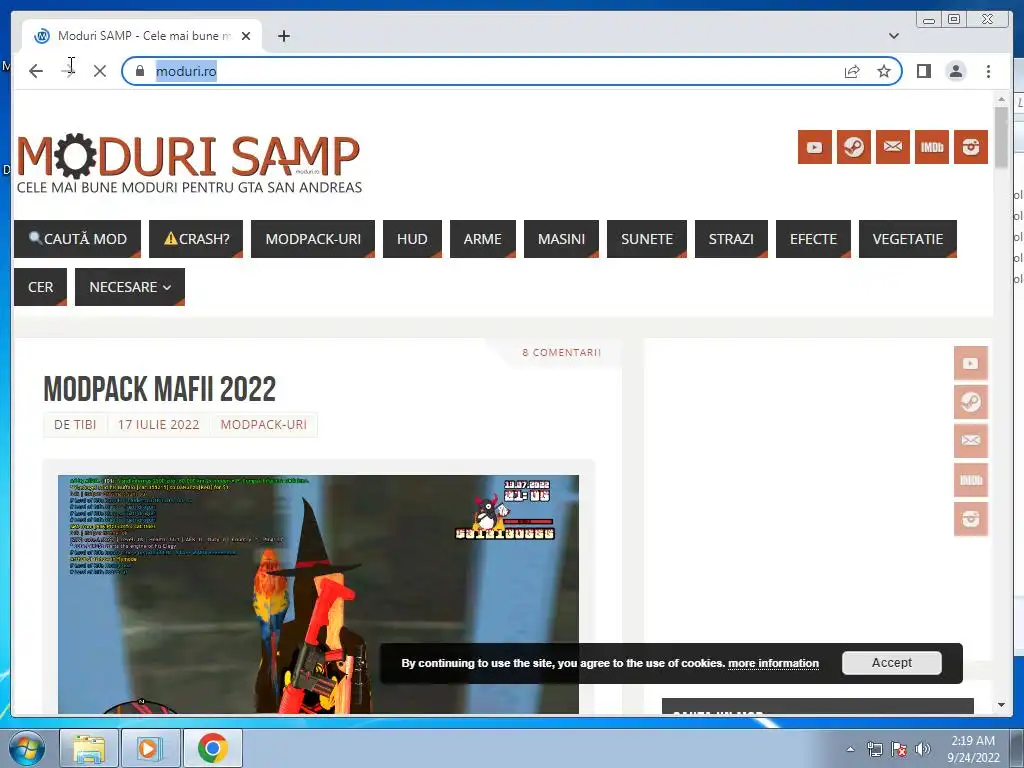Click the Moduri SAMP site logo
The height and width of the screenshot is (768, 1024).
[x=189, y=163]
